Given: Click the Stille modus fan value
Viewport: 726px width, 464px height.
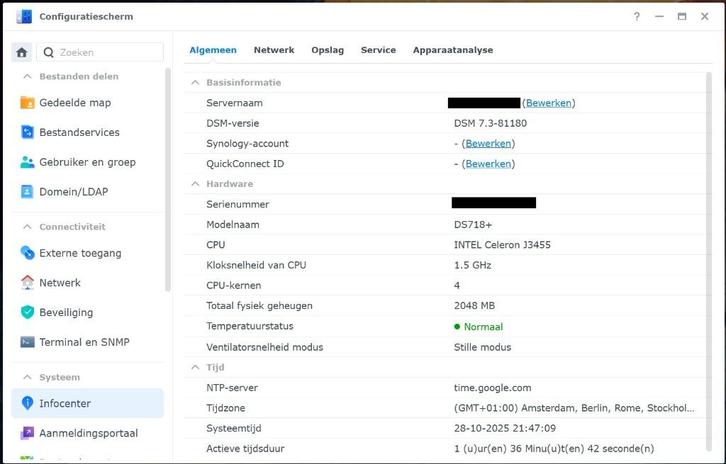Looking at the screenshot, I should 482,347.
